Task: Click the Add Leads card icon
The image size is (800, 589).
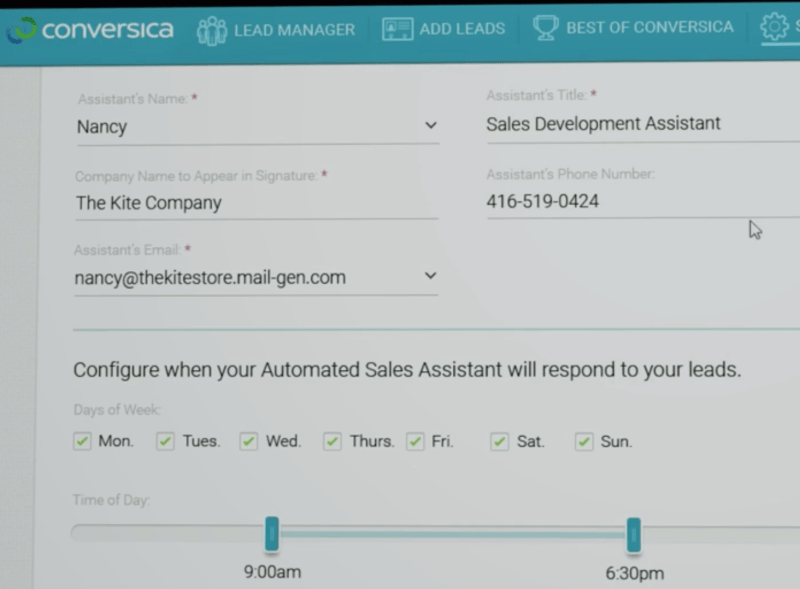Action: (397, 29)
